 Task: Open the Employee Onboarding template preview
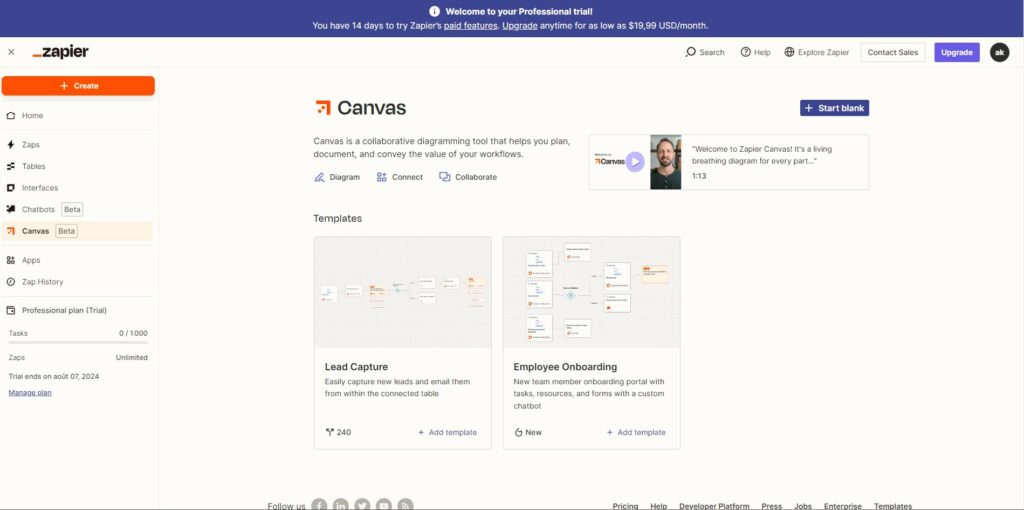(591, 292)
